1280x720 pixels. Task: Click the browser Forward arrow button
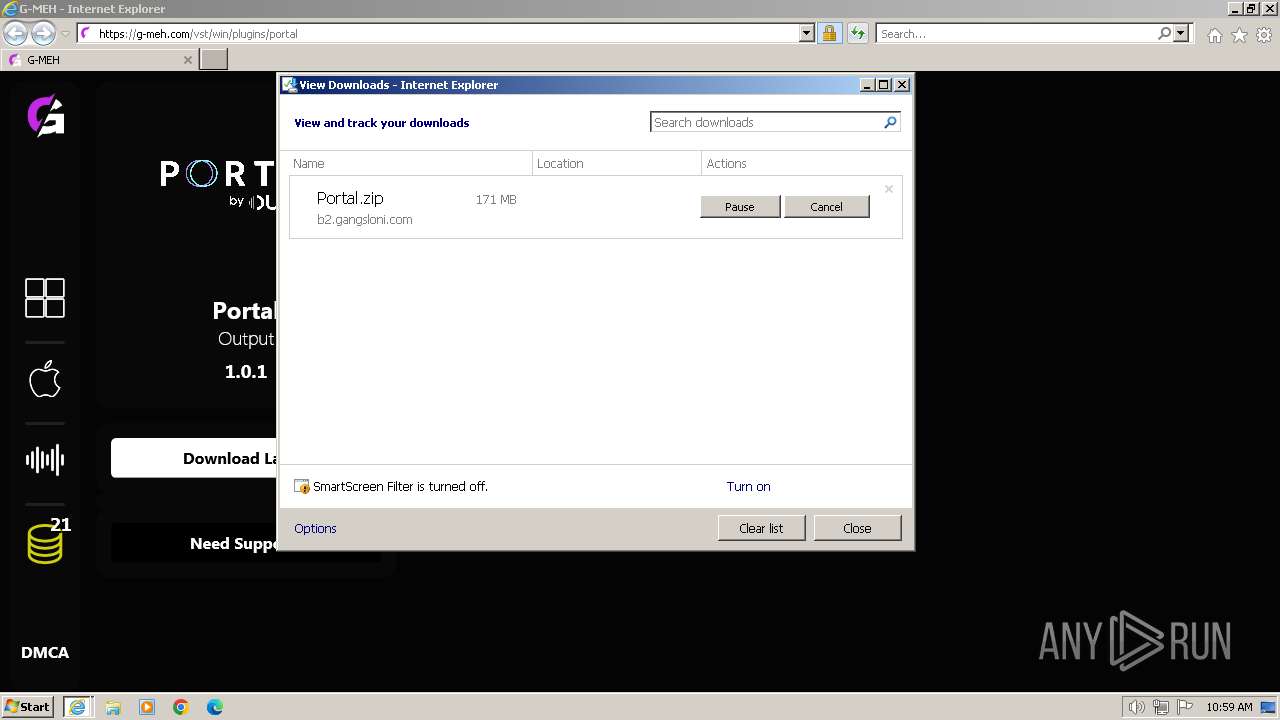(x=43, y=33)
